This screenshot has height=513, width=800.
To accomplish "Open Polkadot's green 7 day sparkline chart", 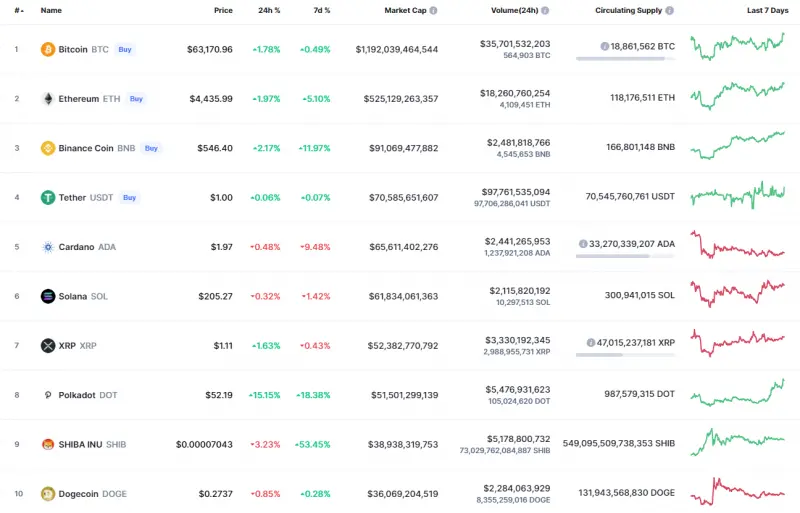I will point(738,393).
